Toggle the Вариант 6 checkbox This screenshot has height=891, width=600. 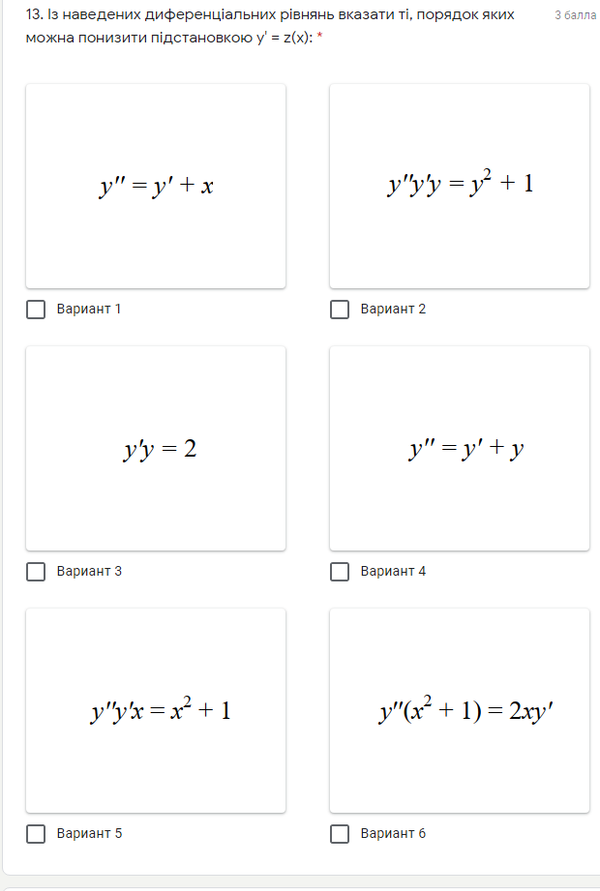[340, 833]
